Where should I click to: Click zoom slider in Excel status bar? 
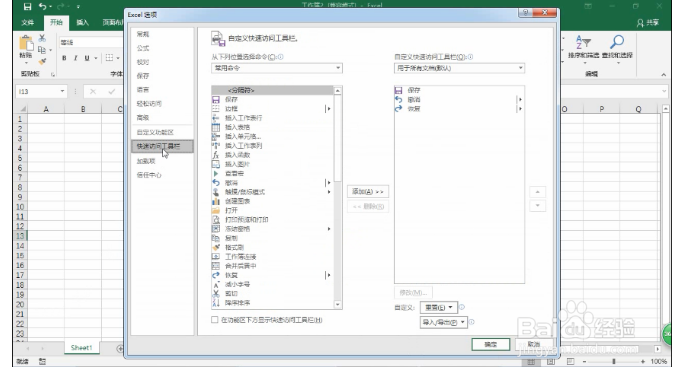click(x=613, y=361)
